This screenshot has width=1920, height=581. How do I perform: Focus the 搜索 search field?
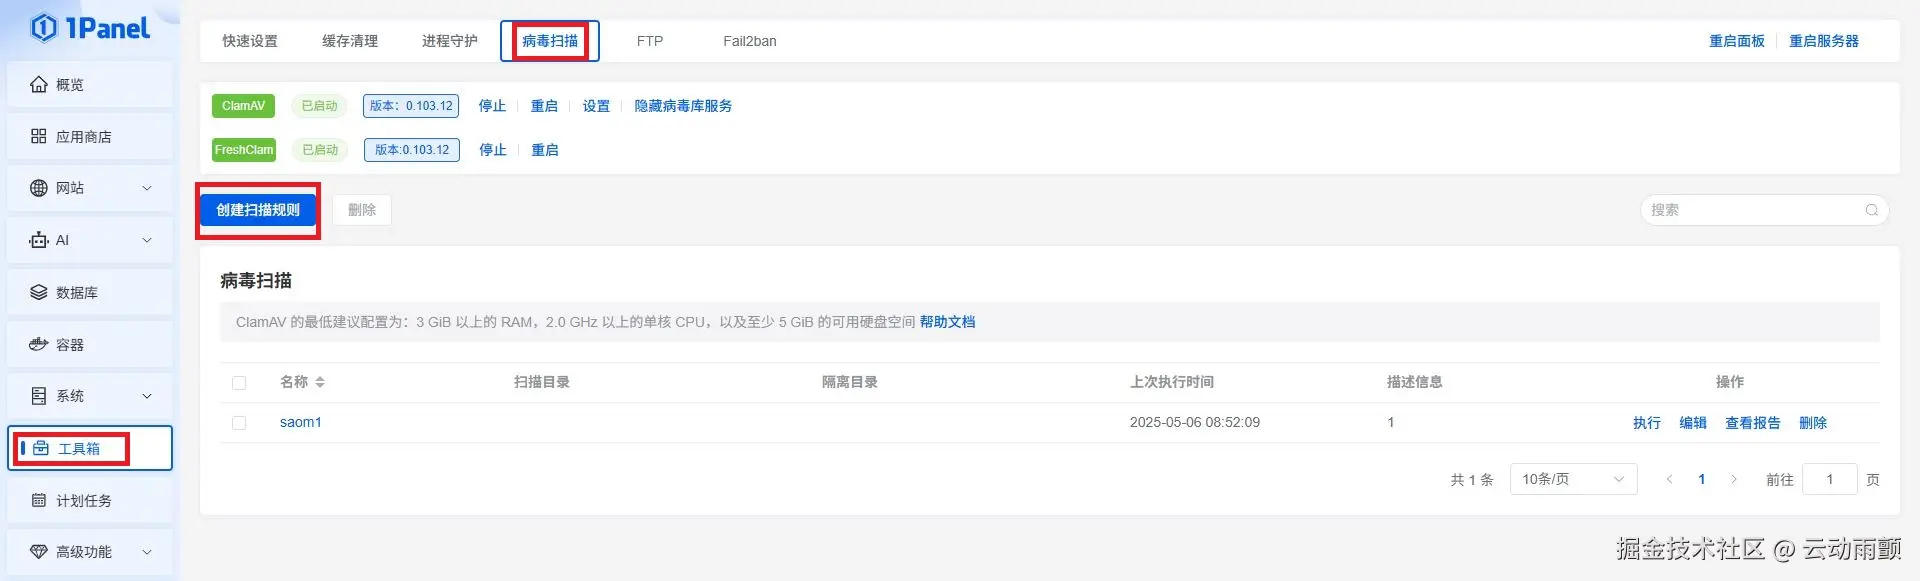(x=1764, y=210)
